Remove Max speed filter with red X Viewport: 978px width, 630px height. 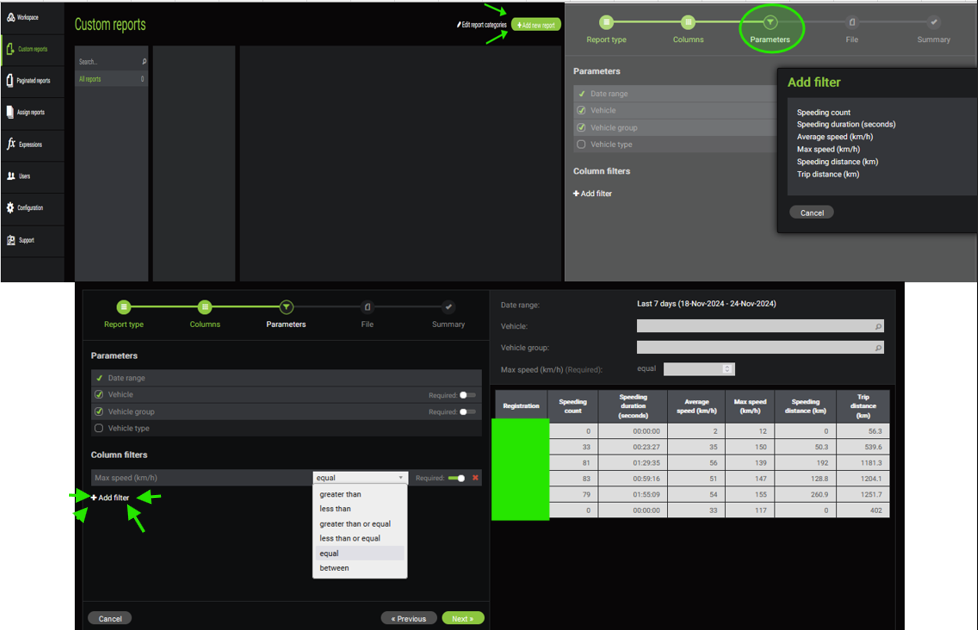tap(475, 478)
